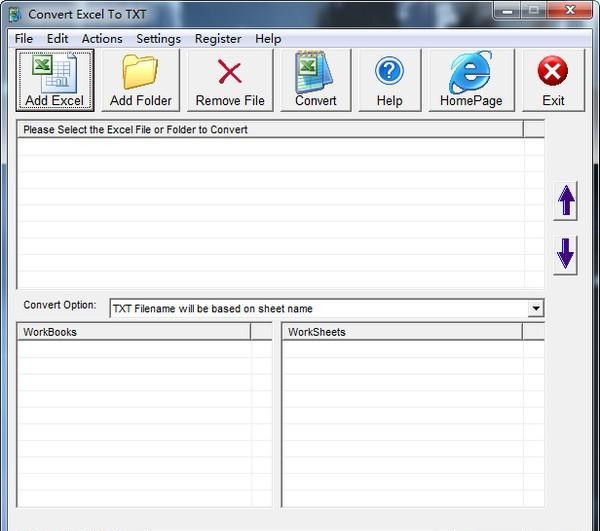Minimize the Convert Excel To TXT window
The height and width of the screenshot is (531, 600).
(507, 10)
